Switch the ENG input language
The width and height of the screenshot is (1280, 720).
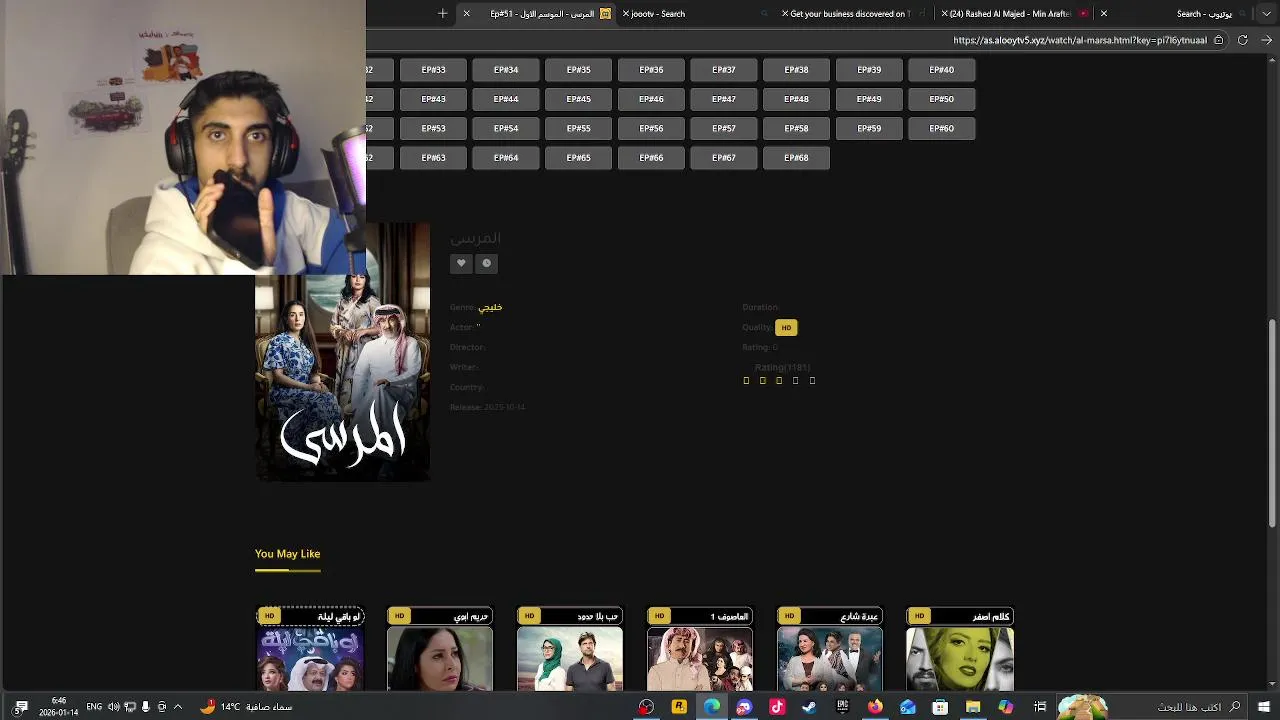(x=94, y=707)
